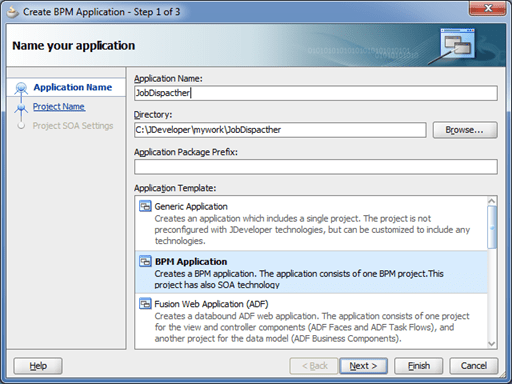Viewport: 513px width, 386px height.
Task: Click the Fusion Web Application description text
Action: pos(312,327)
